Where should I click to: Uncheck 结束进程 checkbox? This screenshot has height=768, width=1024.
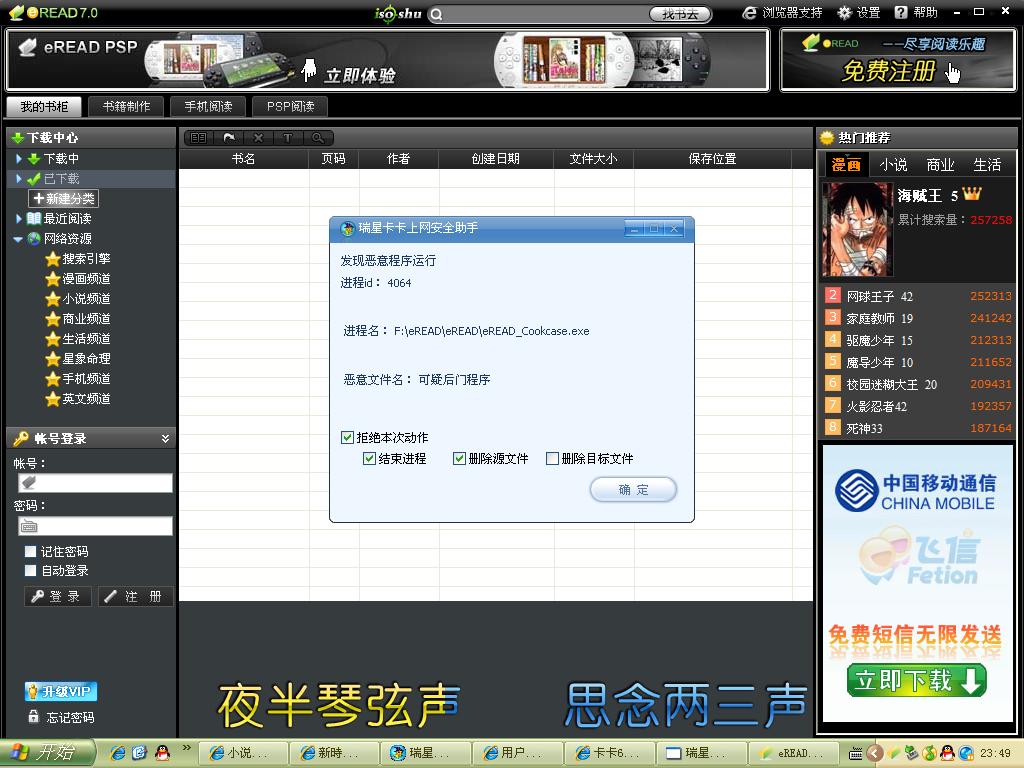[x=369, y=458]
